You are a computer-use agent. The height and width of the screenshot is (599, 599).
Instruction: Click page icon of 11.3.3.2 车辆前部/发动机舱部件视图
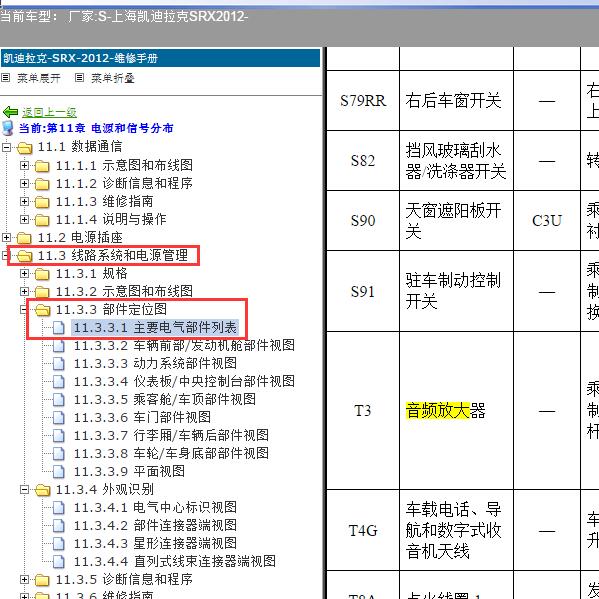(x=59, y=345)
